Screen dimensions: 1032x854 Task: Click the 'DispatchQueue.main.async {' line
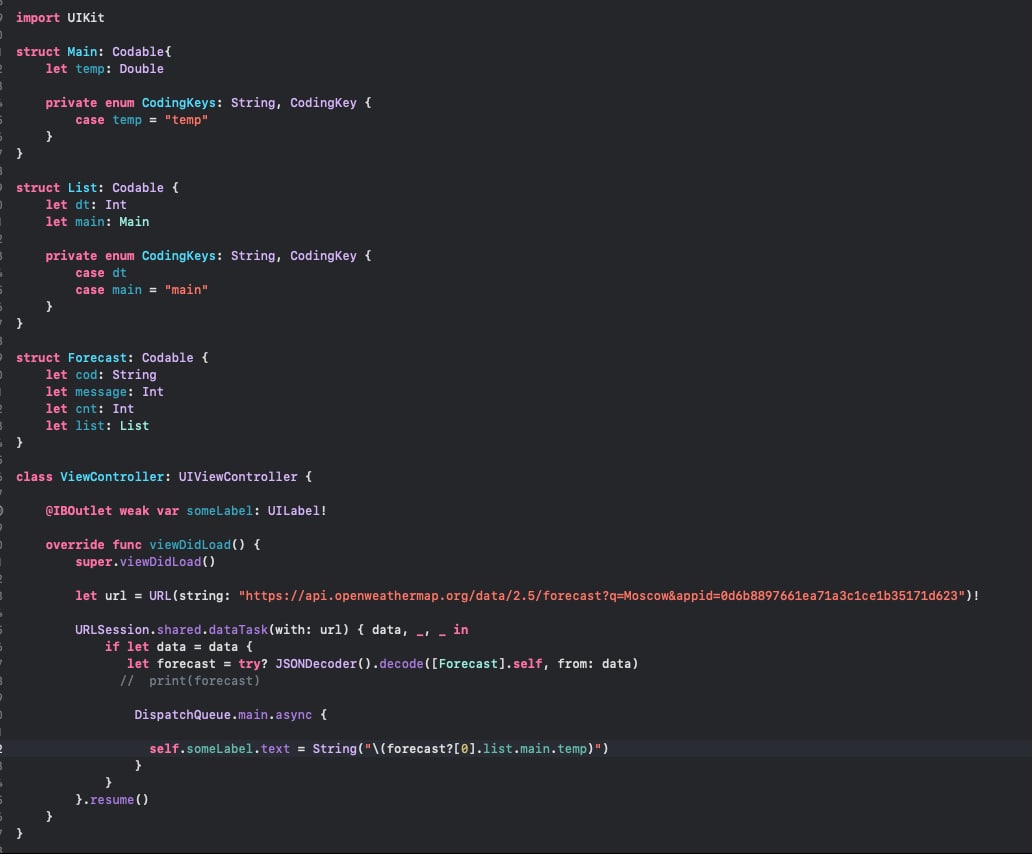click(x=230, y=715)
